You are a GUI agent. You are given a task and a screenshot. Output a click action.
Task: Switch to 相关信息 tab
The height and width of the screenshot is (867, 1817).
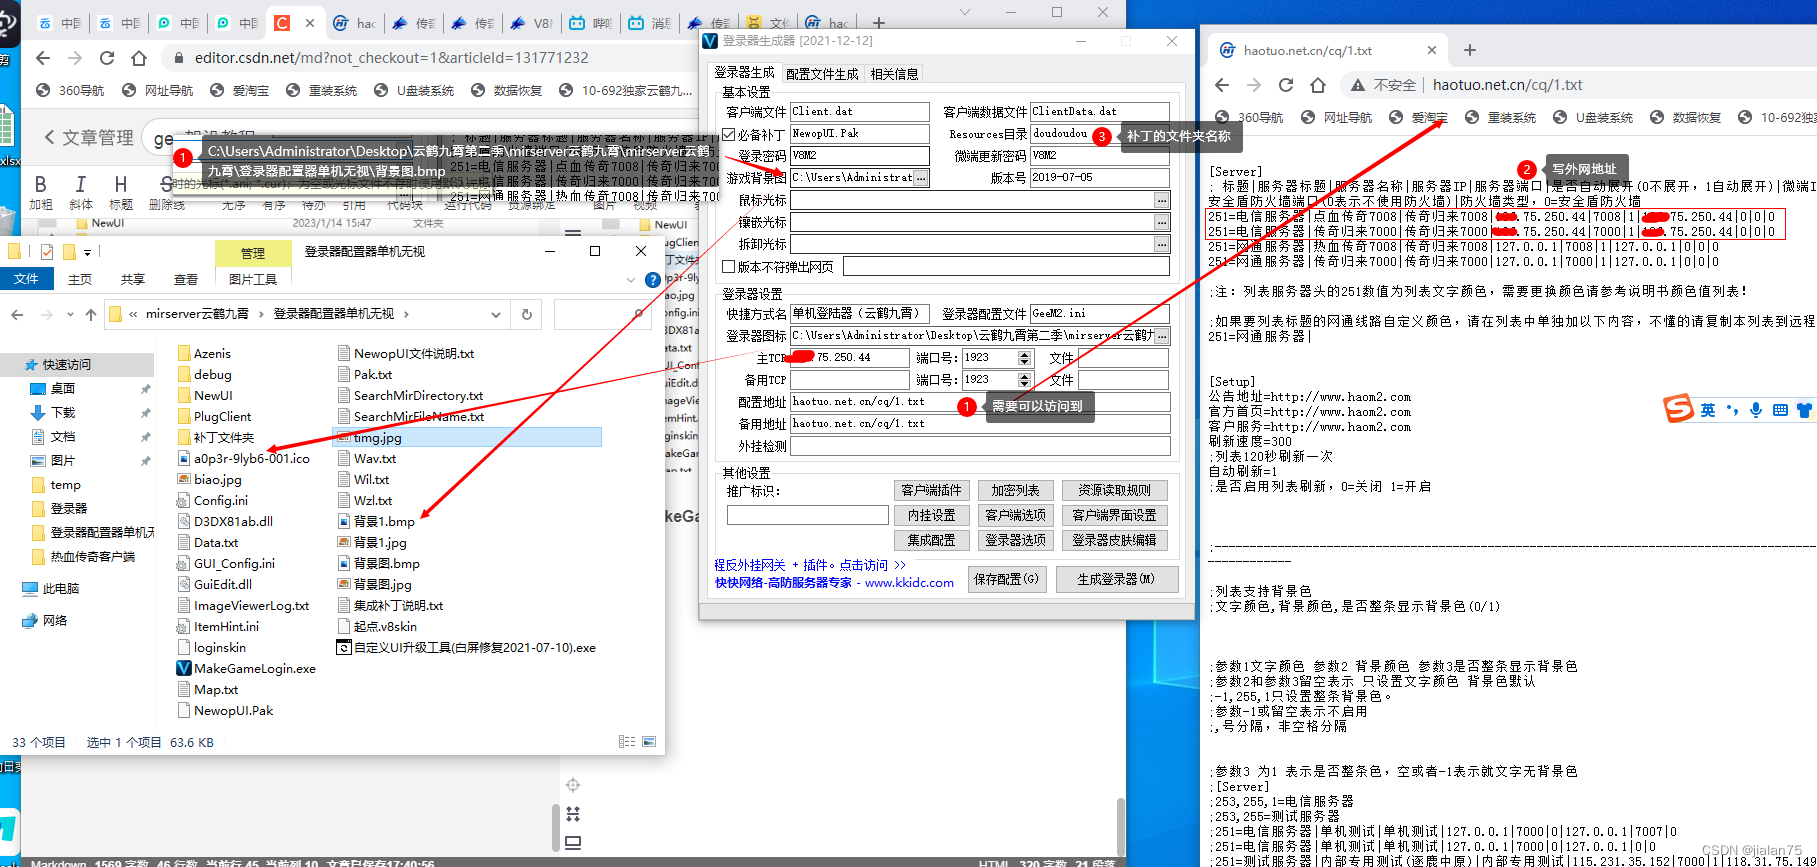pyautogui.click(x=894, y=74)
